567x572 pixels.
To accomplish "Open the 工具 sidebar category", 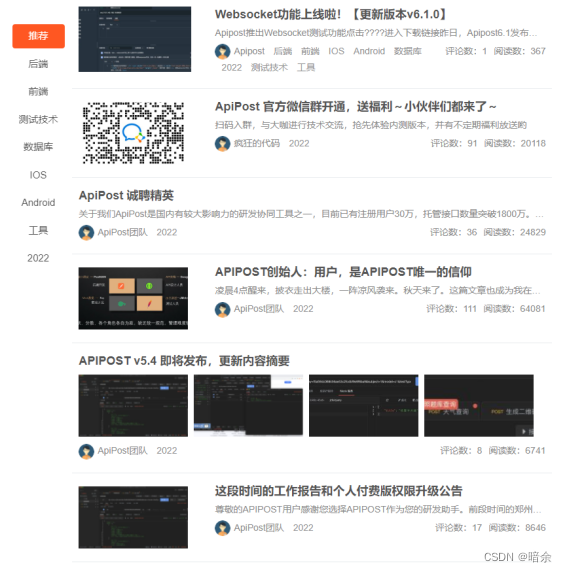I will [38, 231].
